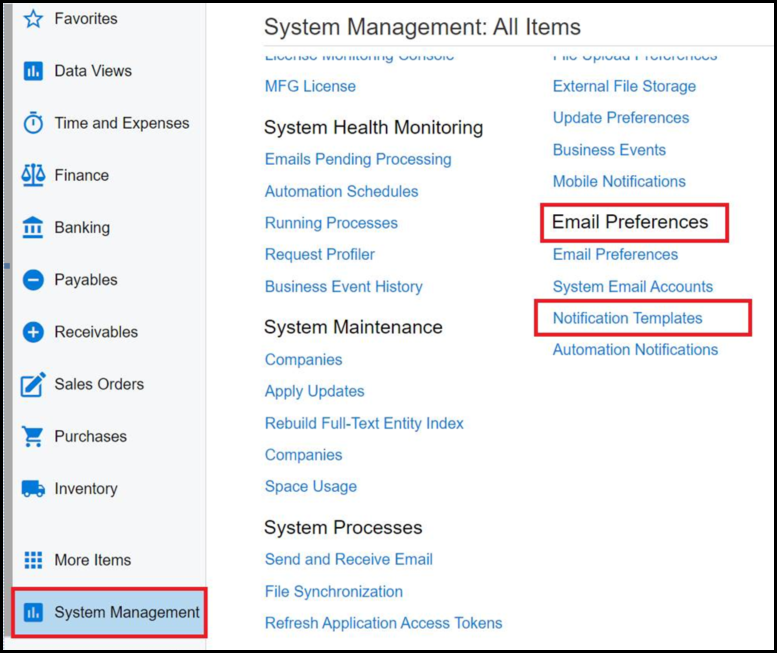Click the More Items grid icon
The width and height of the screenshot is (777, 653).
33,560
